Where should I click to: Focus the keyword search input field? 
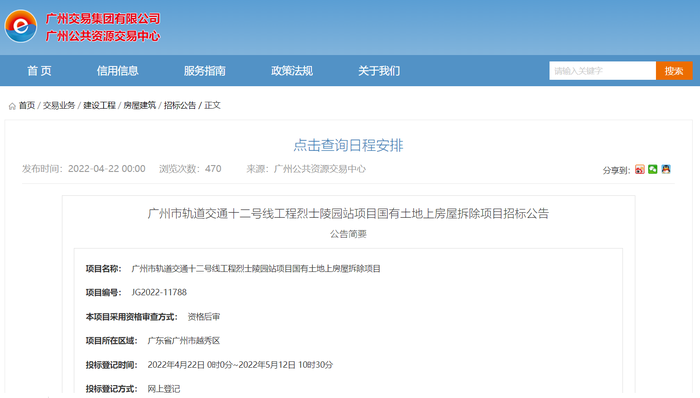(602, 70)
